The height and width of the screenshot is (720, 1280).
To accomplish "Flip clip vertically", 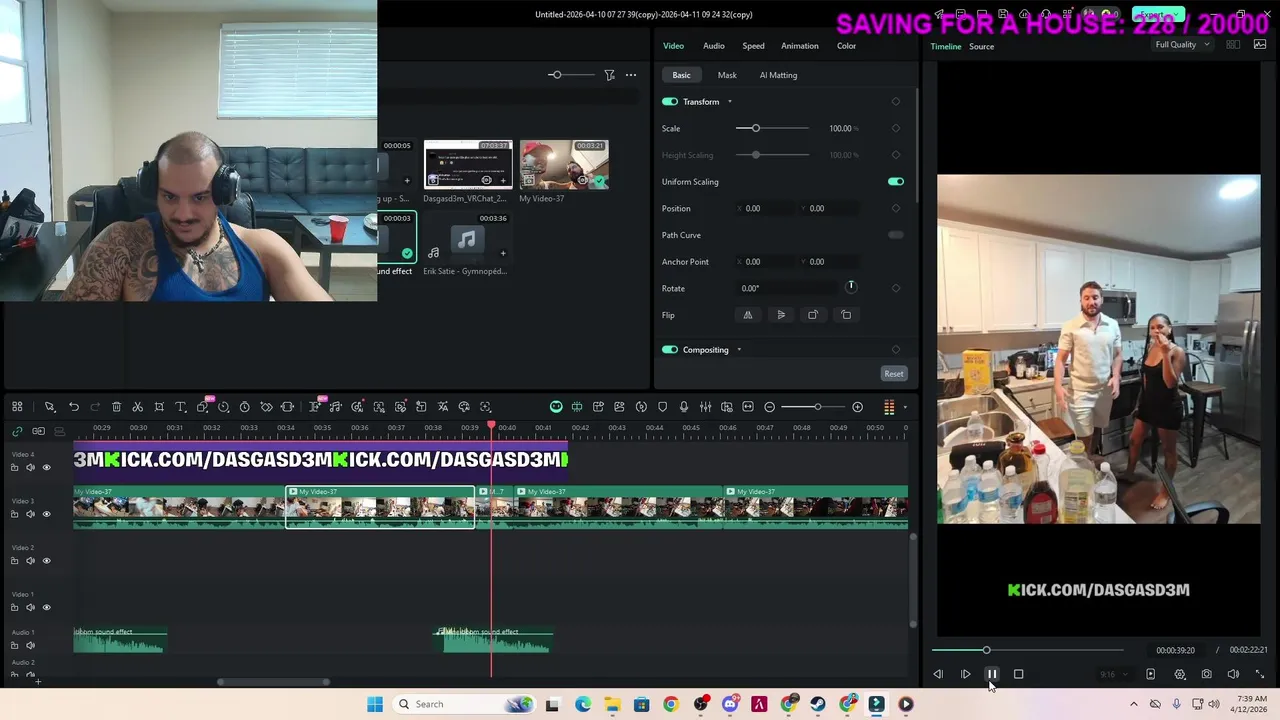I will pyautogui.click(x=781, y=315).
